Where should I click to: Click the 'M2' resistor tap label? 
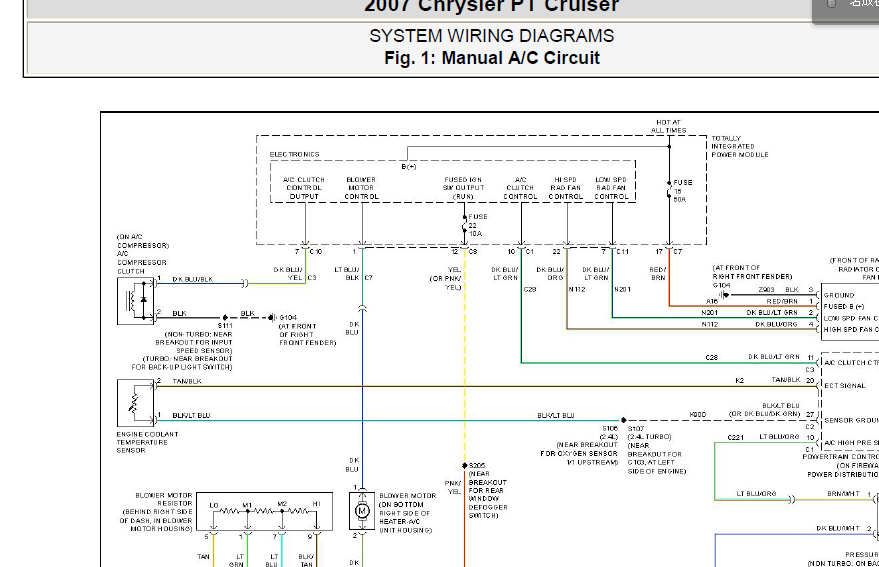pos(282,504)
